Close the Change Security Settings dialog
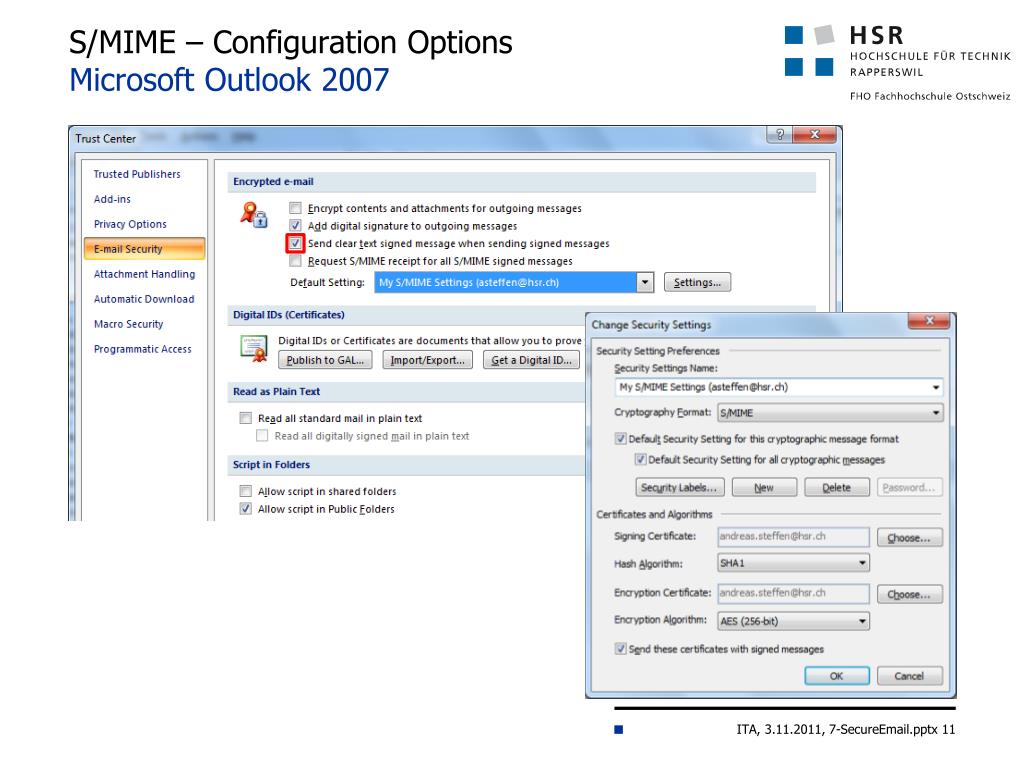 [x=929, y=321]
